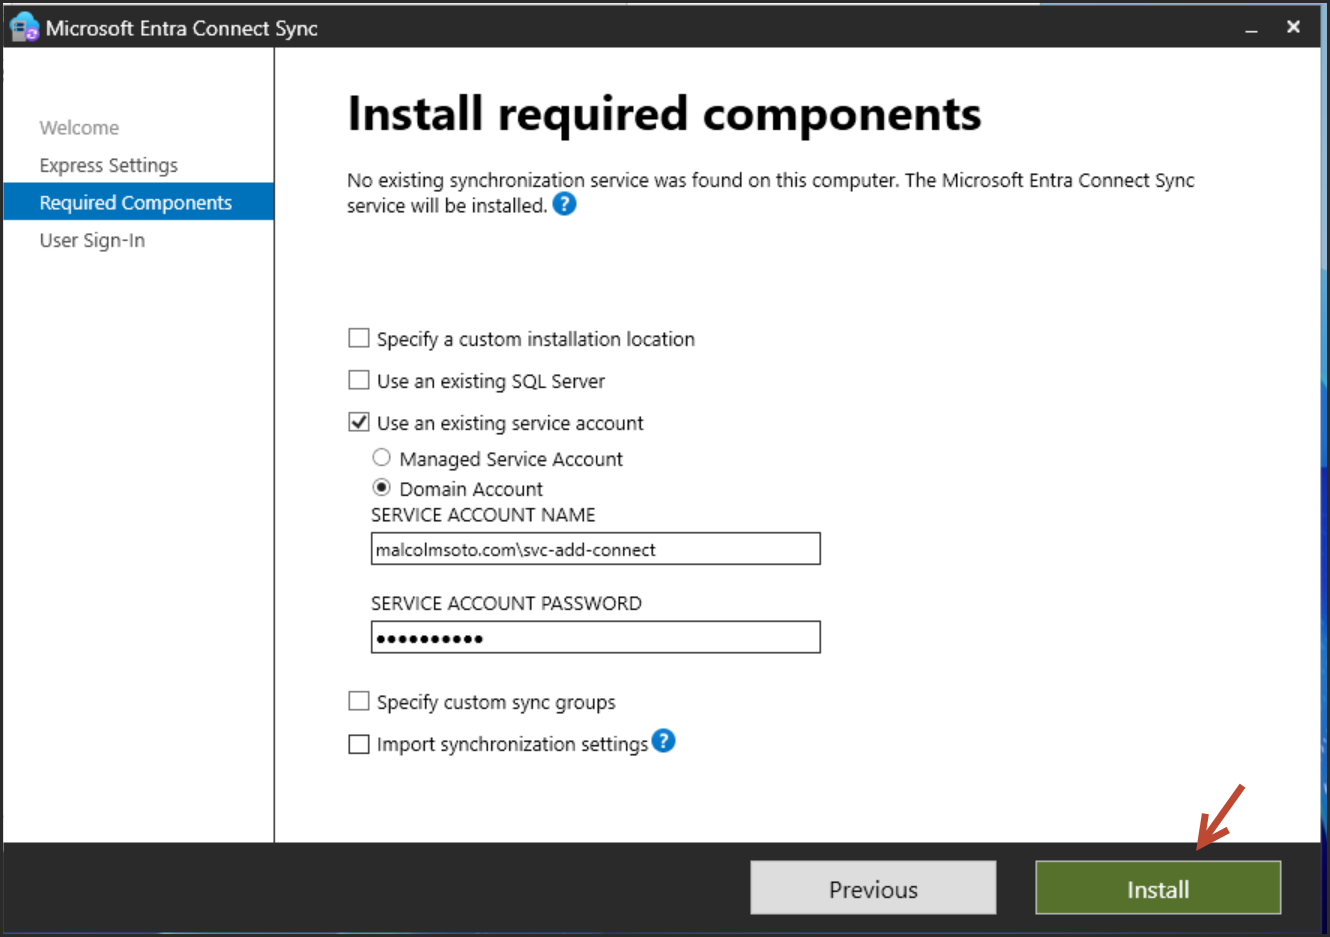Close the Entra Connect Sync wizard

1293,27
